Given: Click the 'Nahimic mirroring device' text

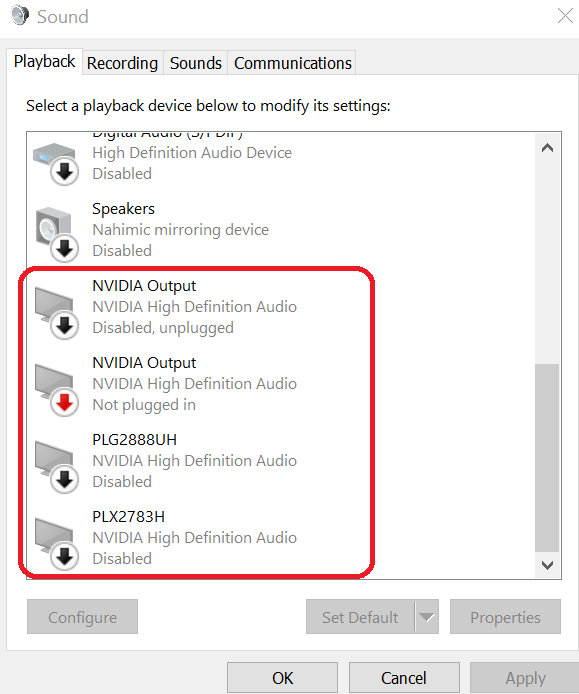Looking at the screenshot, I should coord(181,230).
